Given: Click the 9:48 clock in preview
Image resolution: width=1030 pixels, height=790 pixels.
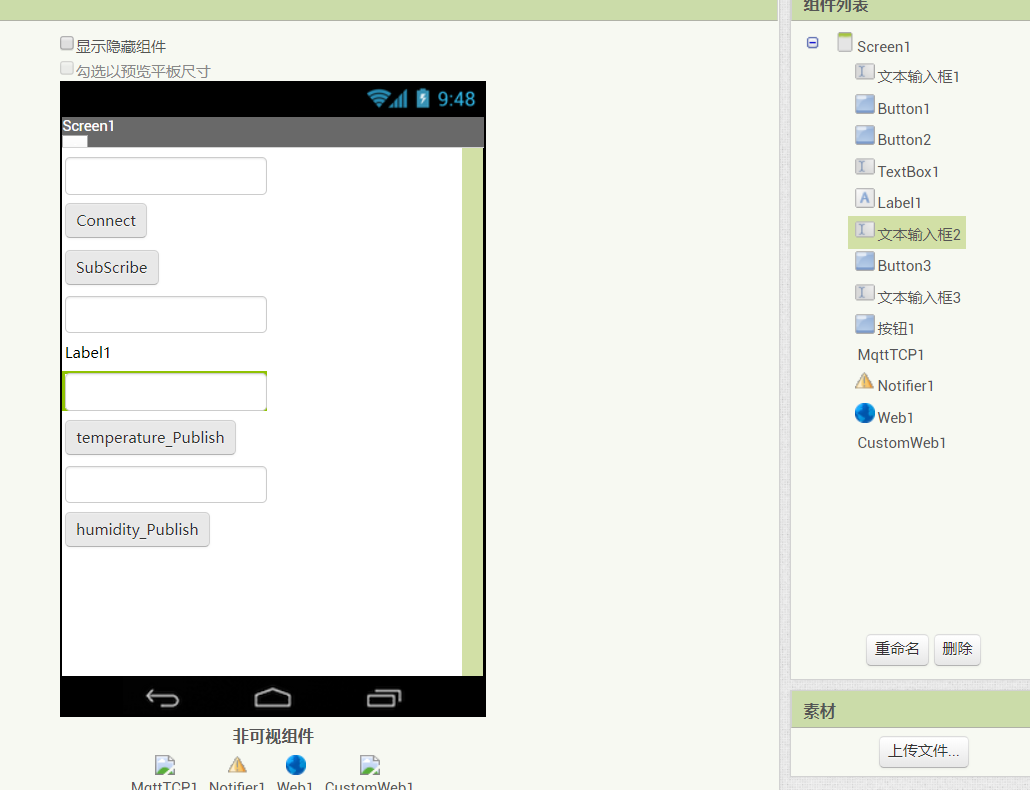Looking at the screenshot, I should 457,99.
